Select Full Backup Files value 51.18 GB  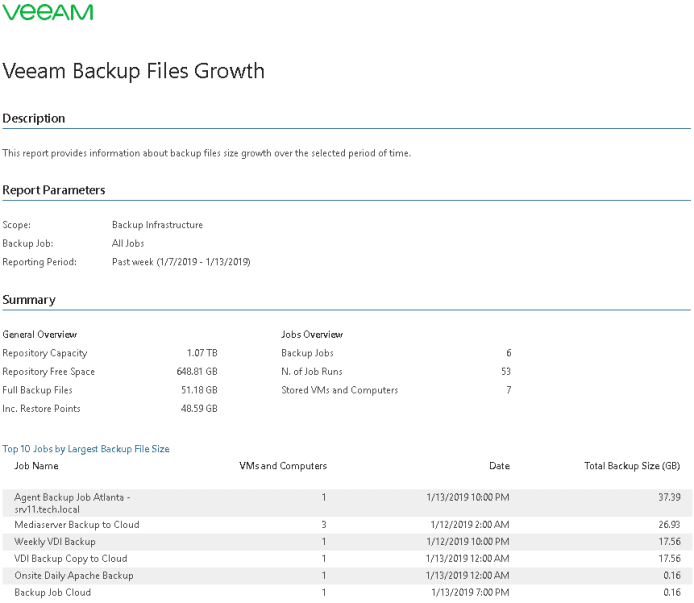pos(199,390)
